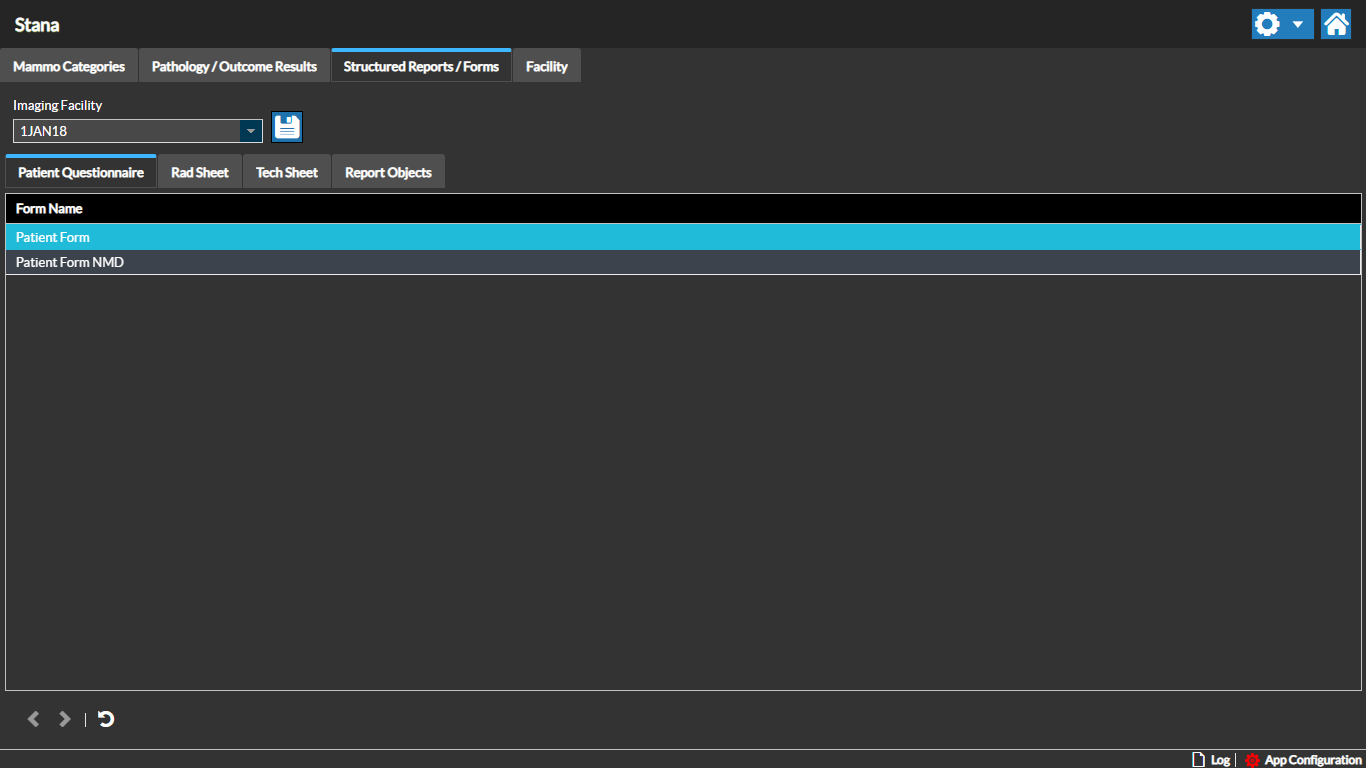
Task: Open the Log link in status bar
Action: pyautogui.click(x=1211, y=760)
